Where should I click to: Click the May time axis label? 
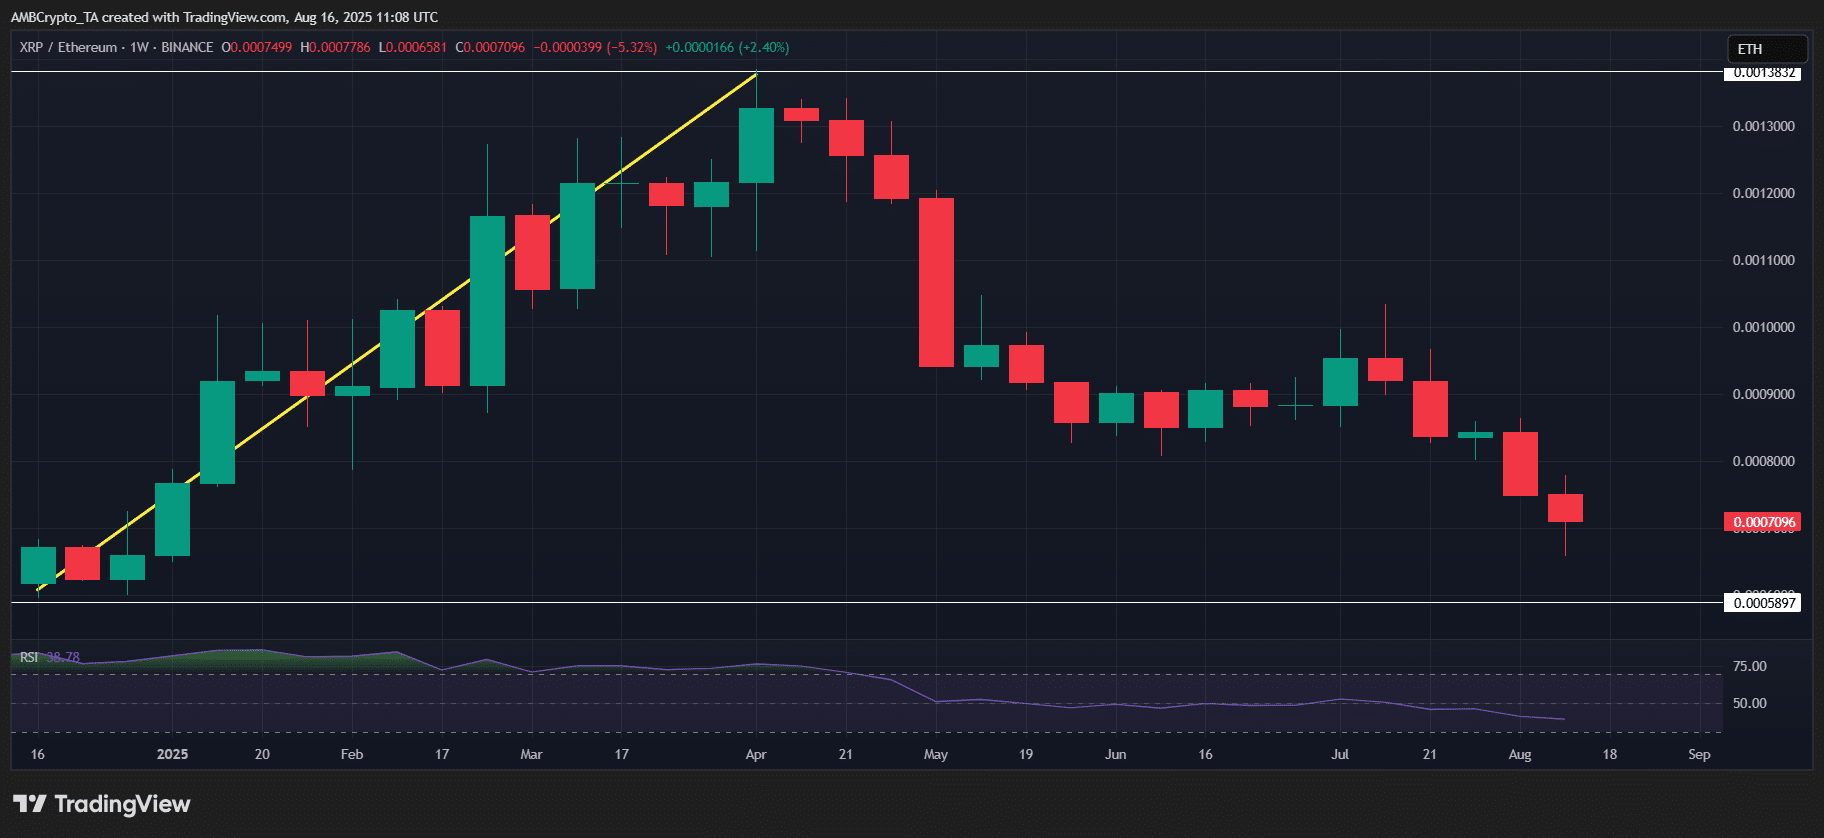pyautogui.click(x=936, y=754)
